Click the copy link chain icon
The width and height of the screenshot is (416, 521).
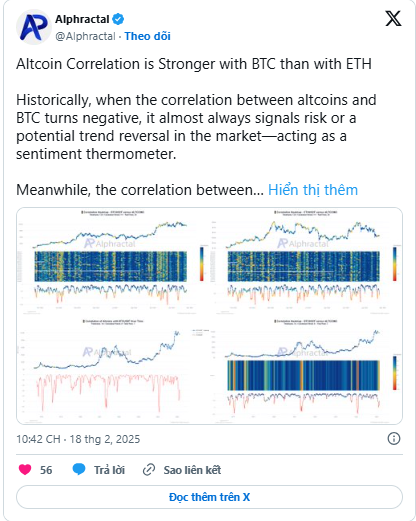(149, 470)
